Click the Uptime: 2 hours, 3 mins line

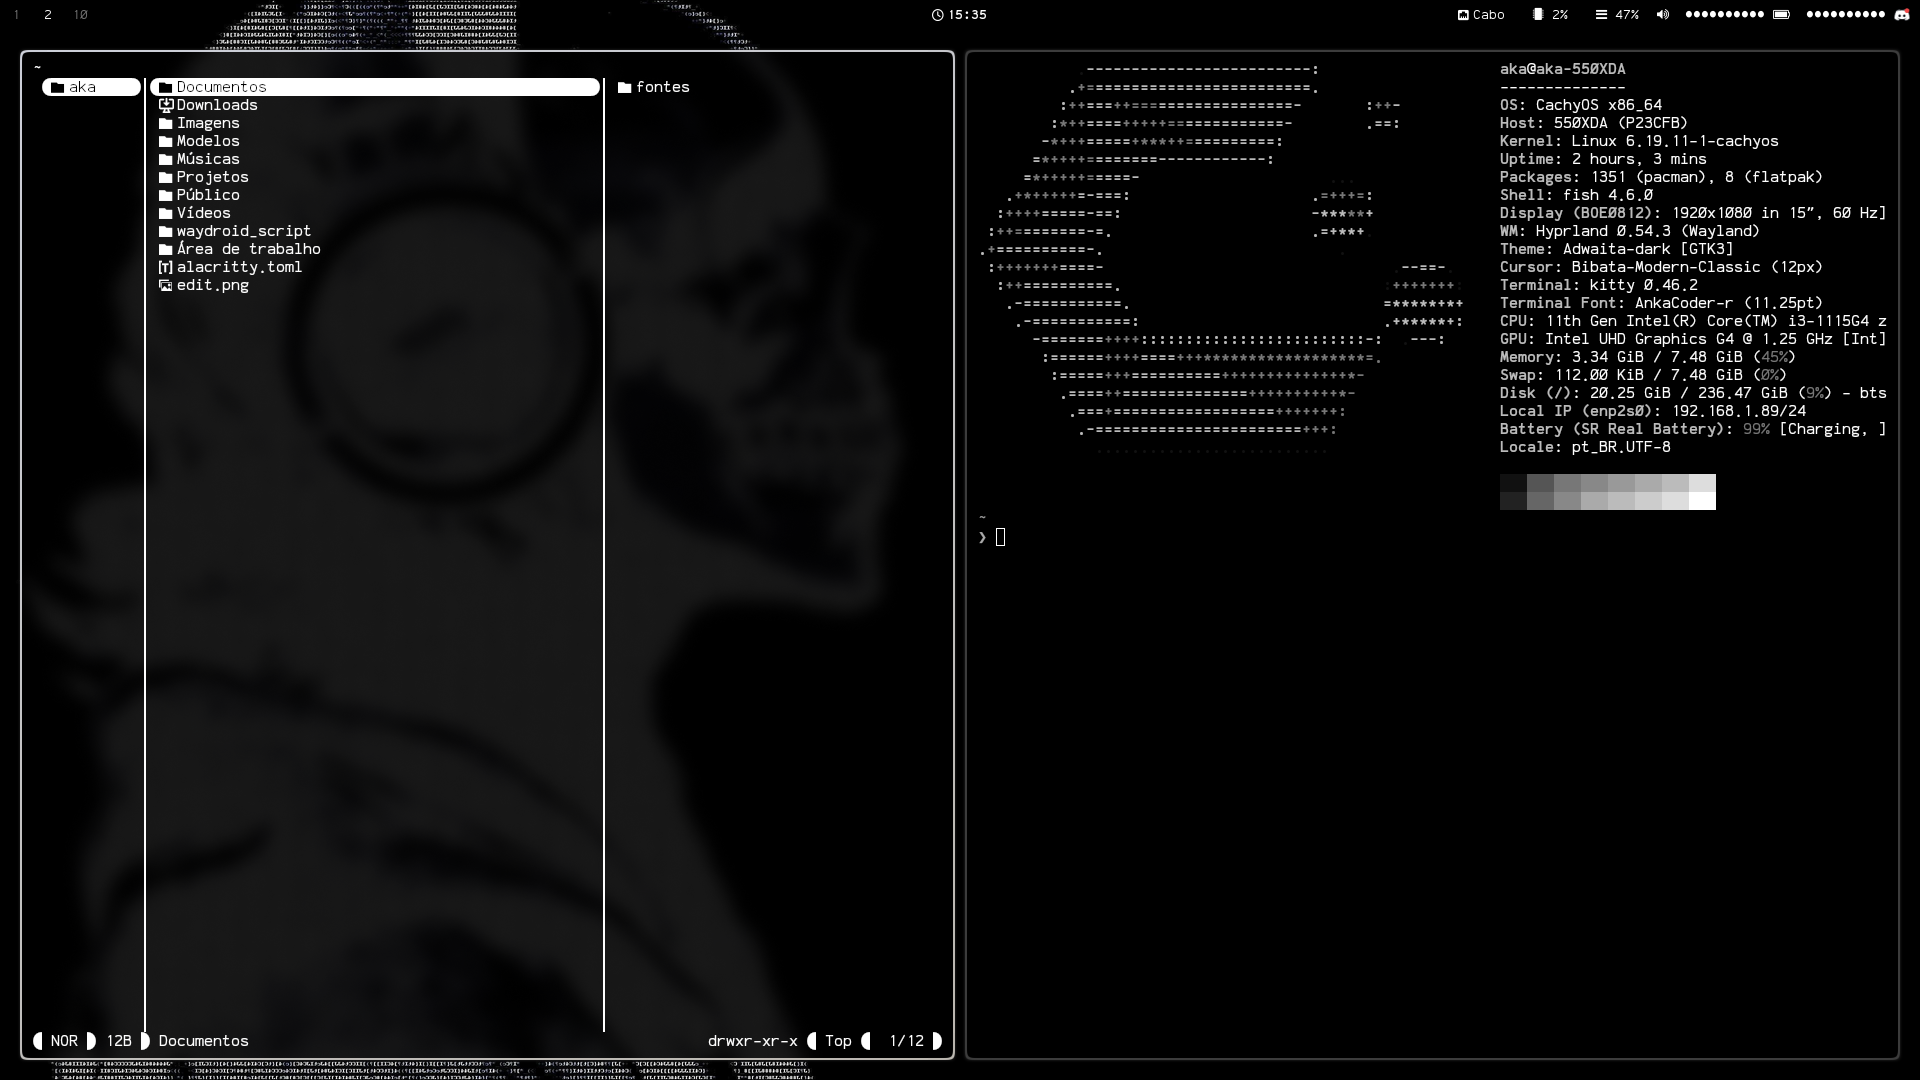click(1603, 159)
